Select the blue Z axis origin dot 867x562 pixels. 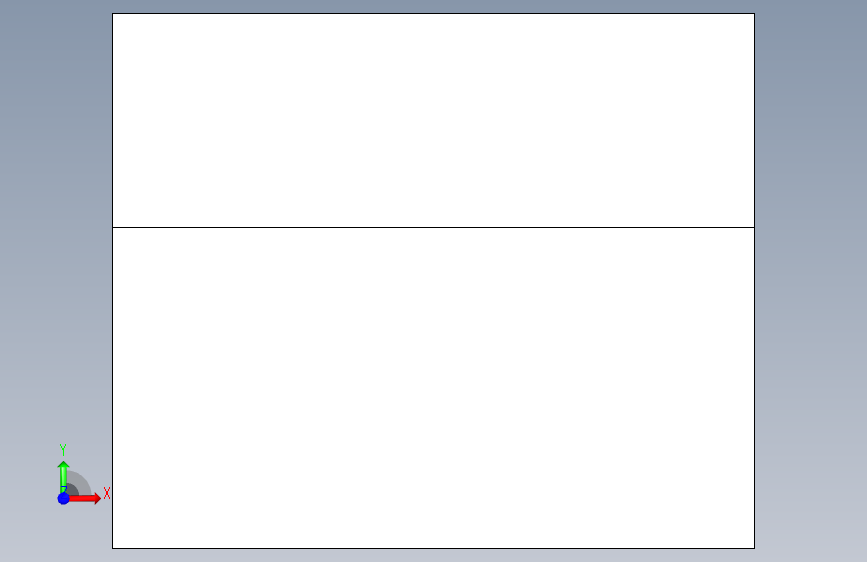tap(64, 498)
